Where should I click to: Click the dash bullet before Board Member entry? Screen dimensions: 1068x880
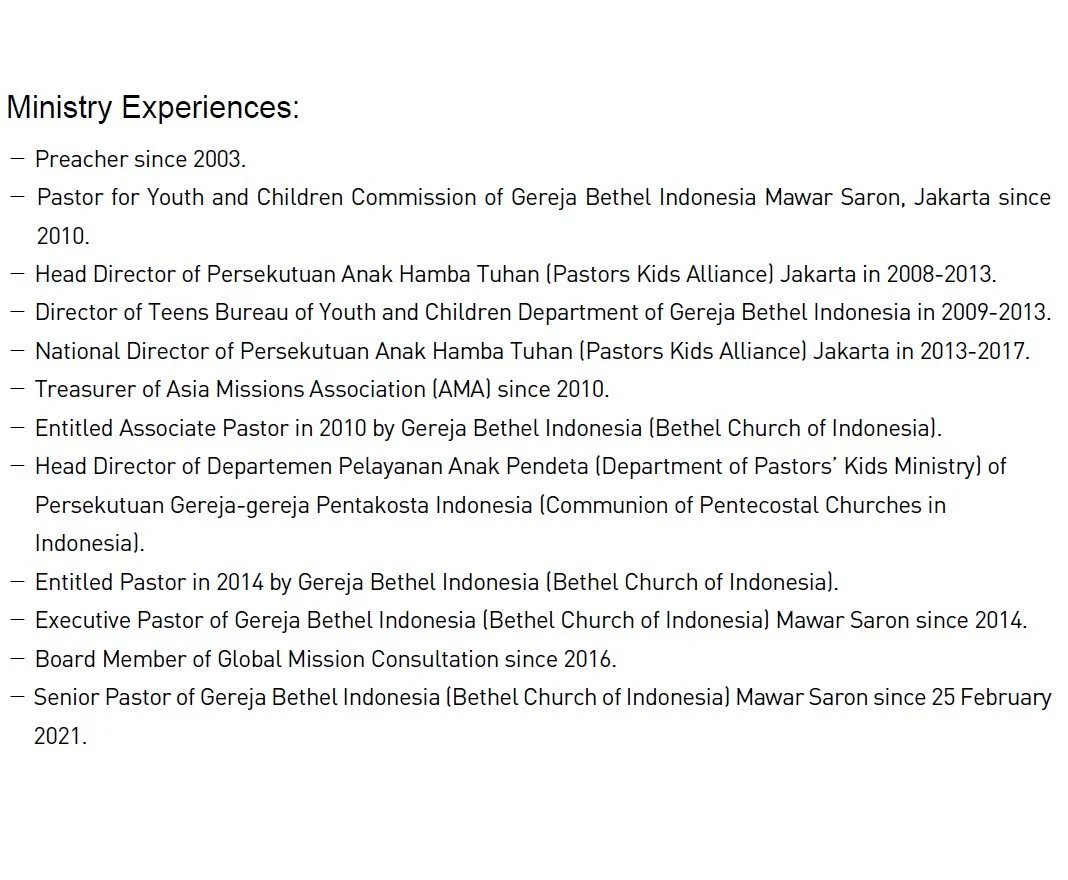click(x=18, y=659)
